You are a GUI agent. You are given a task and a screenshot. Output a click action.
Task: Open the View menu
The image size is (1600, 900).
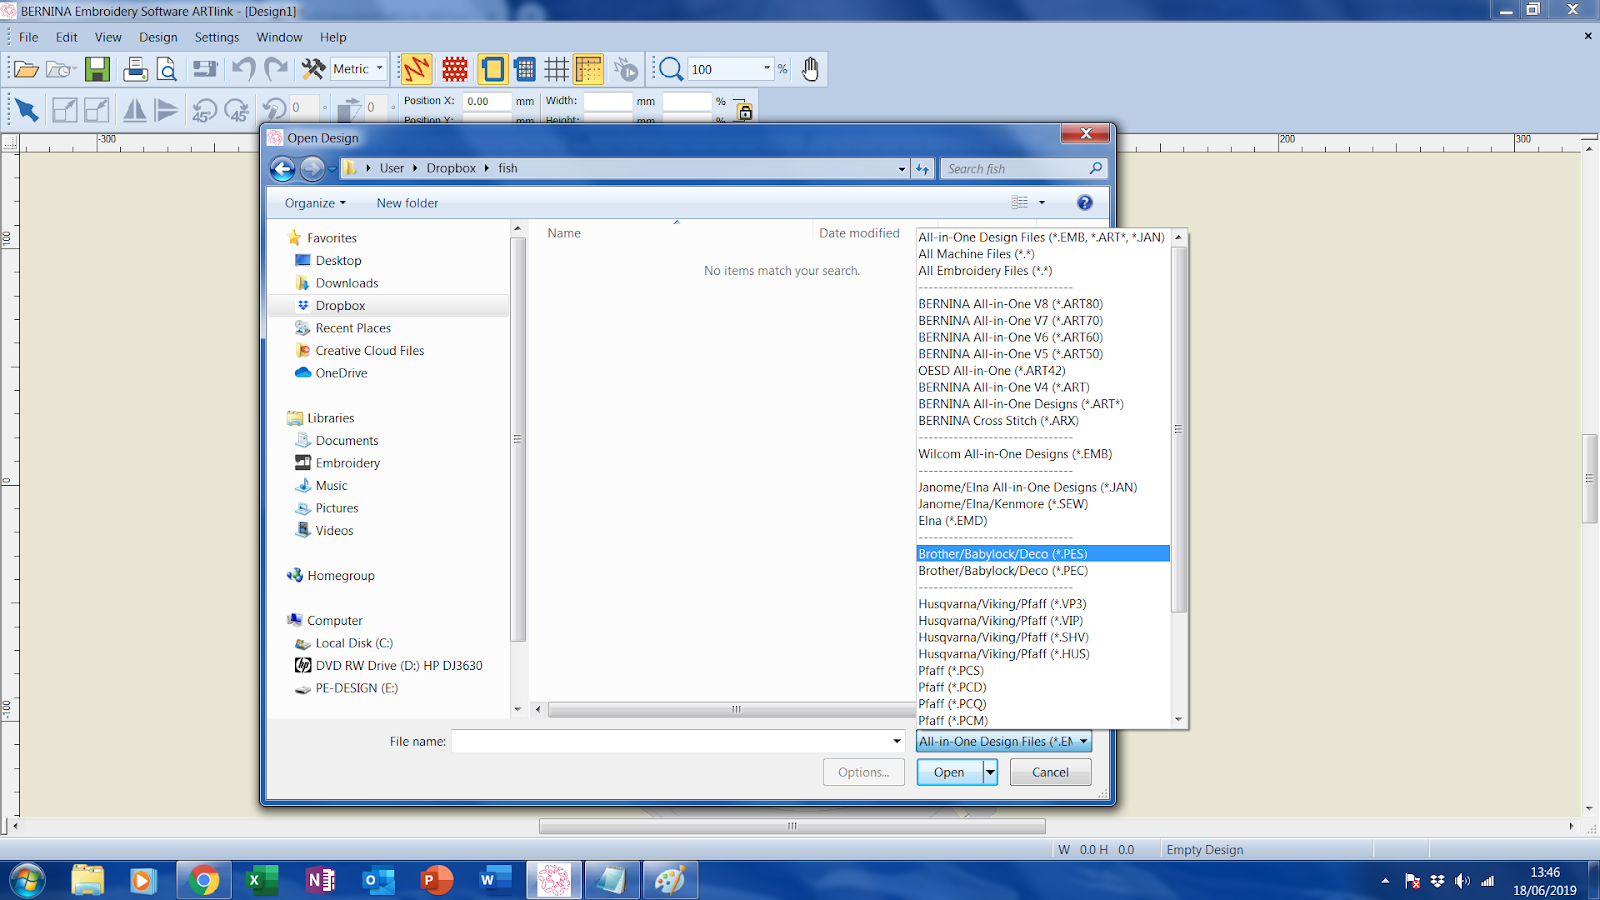(x=108, y=37)
